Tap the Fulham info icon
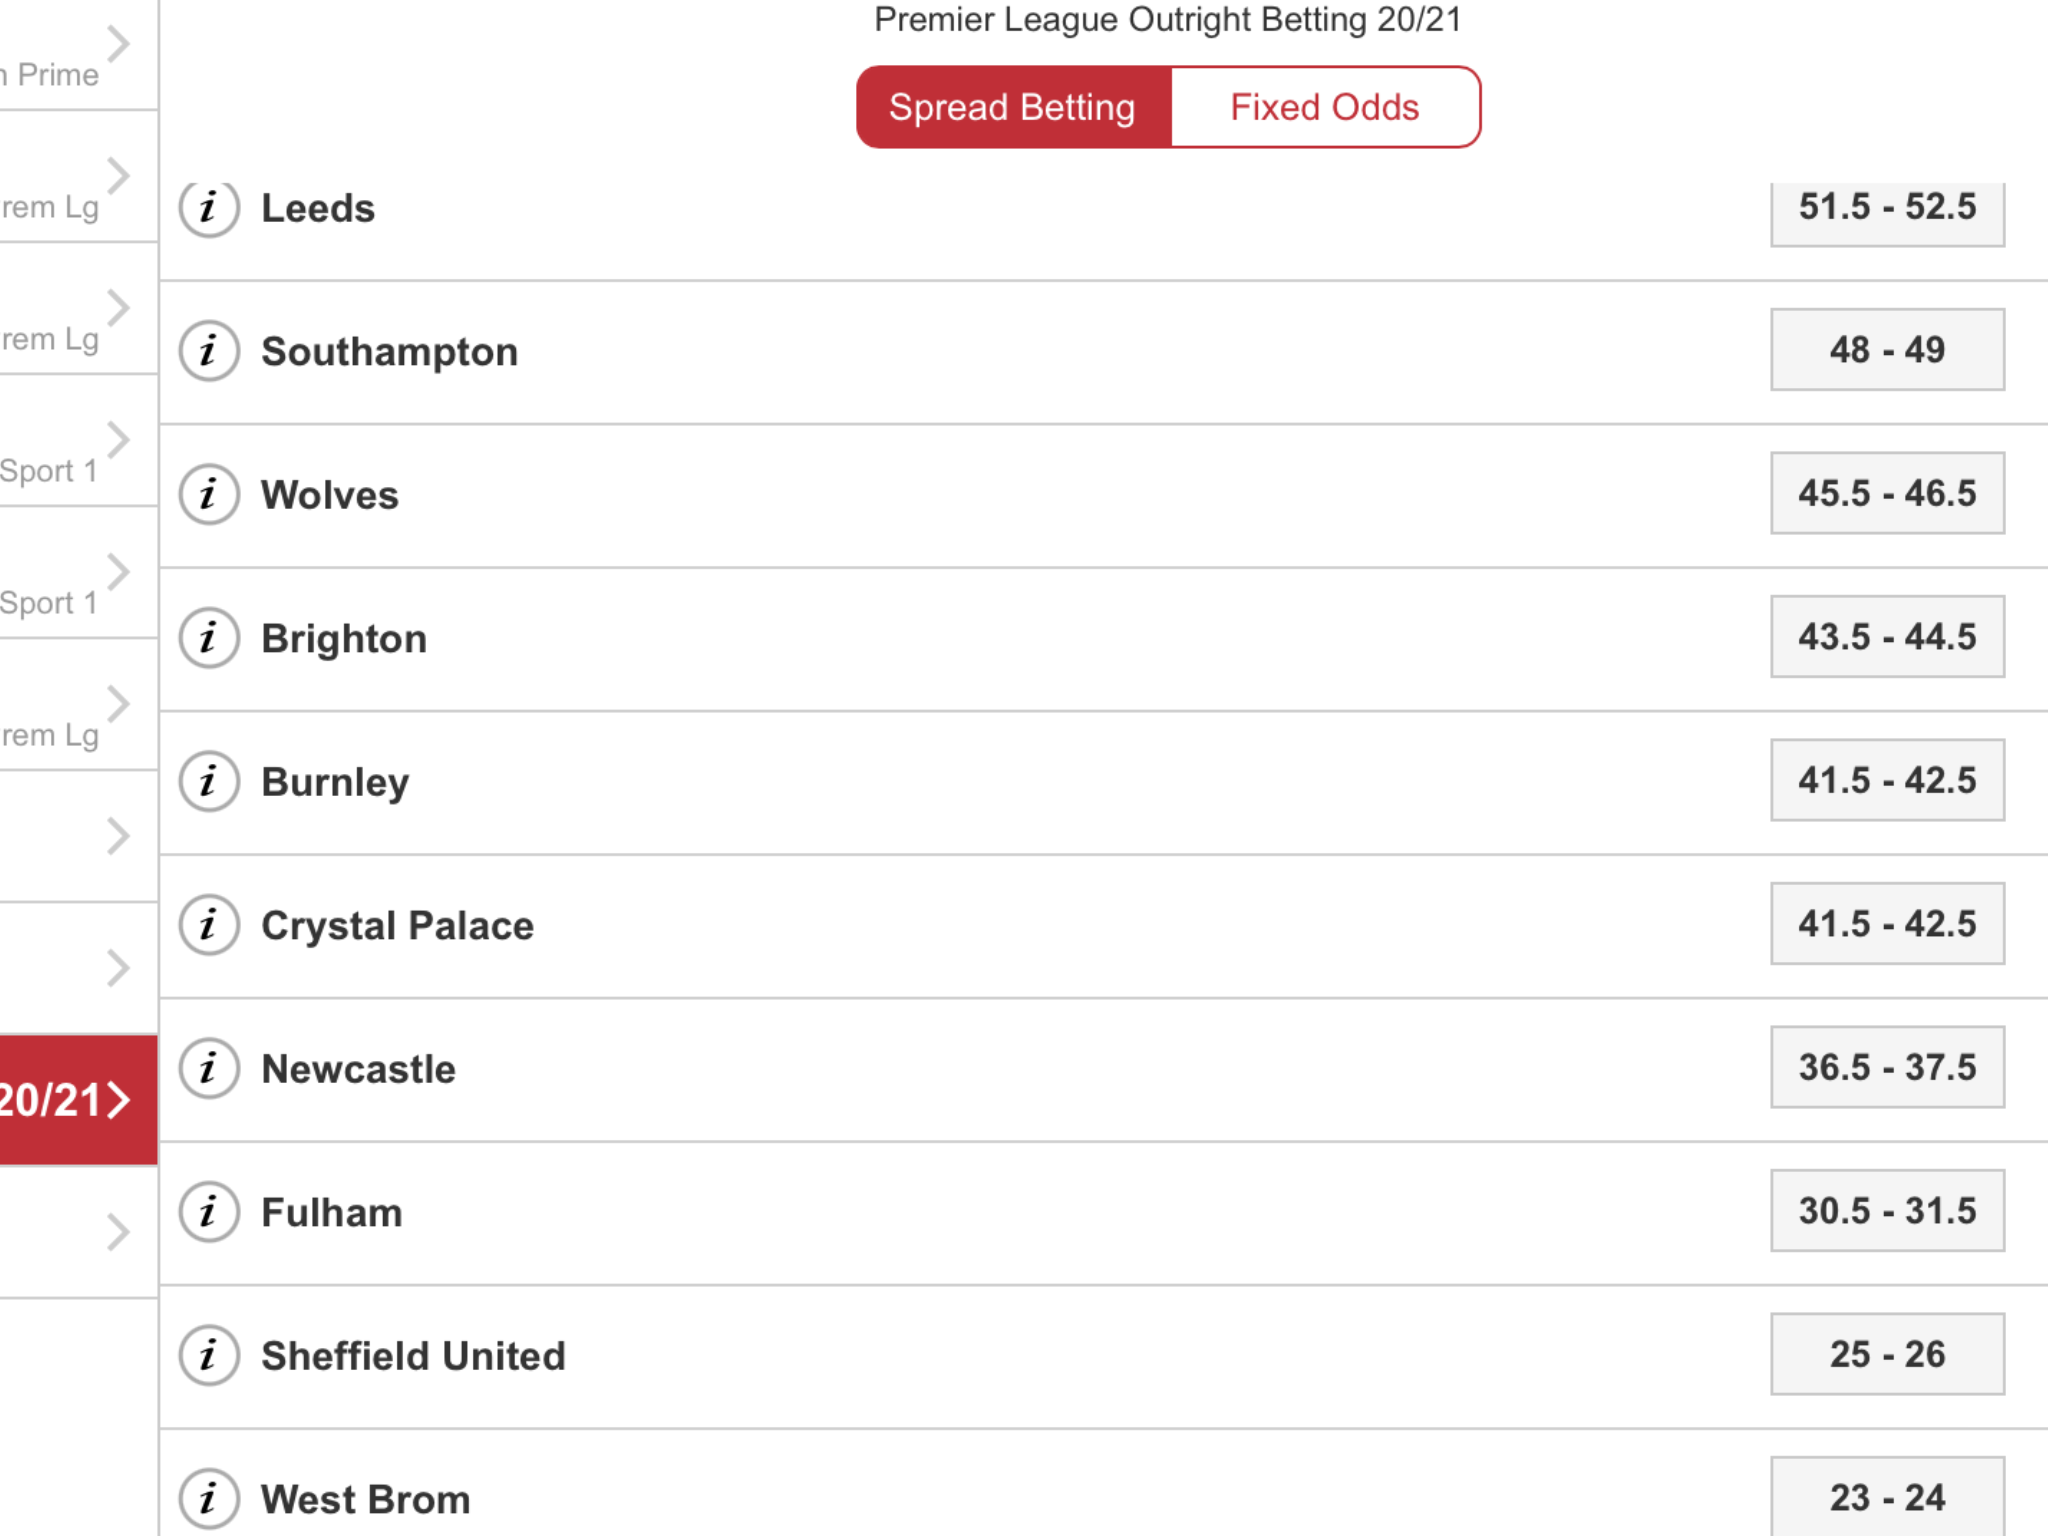Image resolution: width=2048 pixels, height=1536 pixels. (x=209, y=1212)
